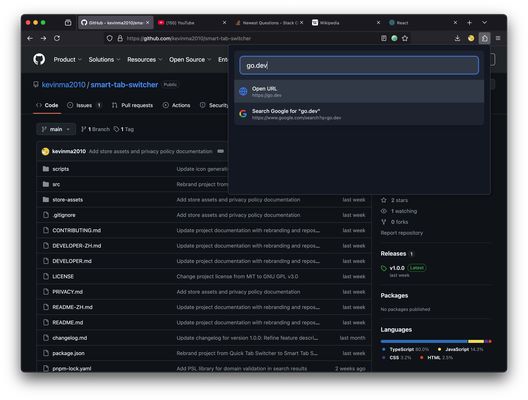This screenshot has width=528, height=400.
Task: Open PRIVACY.md file
Action: (68, 292)
